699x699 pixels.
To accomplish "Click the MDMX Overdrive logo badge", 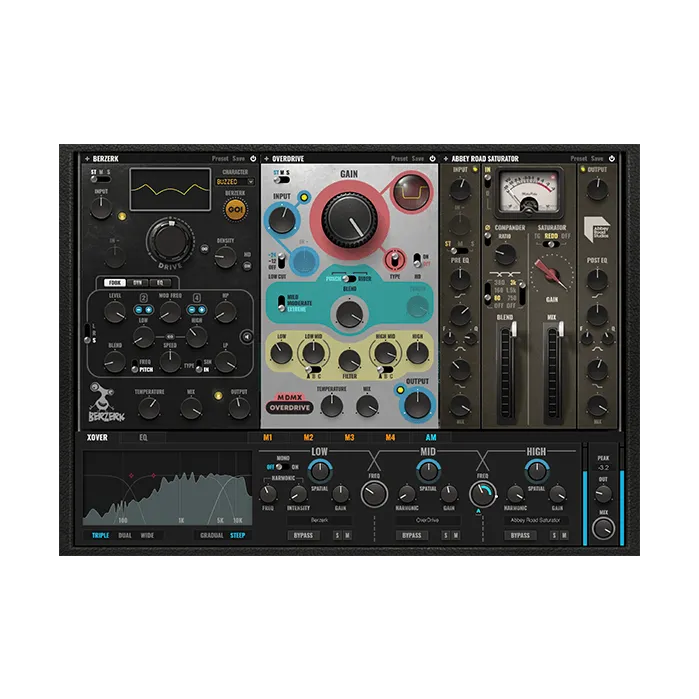I will (x=290, y=403).
